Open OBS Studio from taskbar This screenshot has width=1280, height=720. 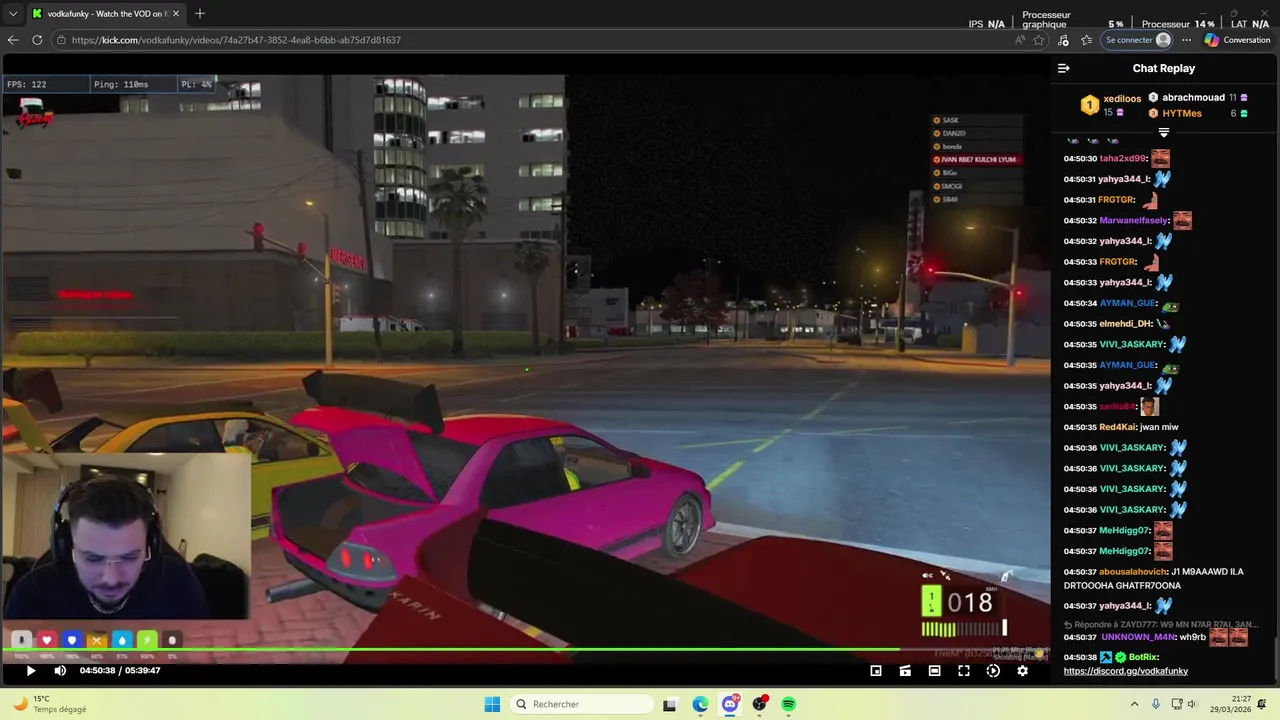760,704
